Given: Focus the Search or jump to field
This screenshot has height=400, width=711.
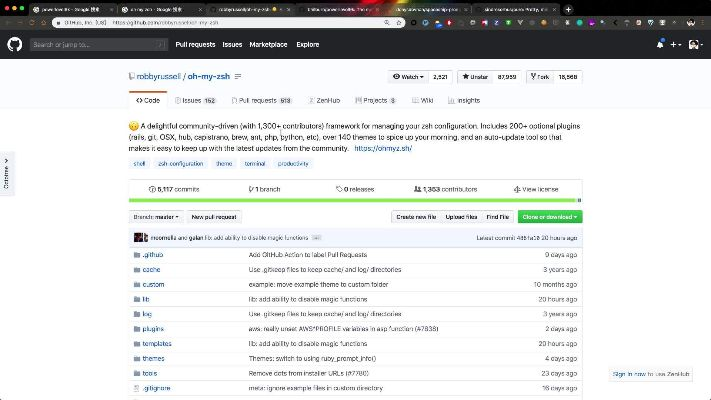Looking at the screenshot, I should point(95,44).
